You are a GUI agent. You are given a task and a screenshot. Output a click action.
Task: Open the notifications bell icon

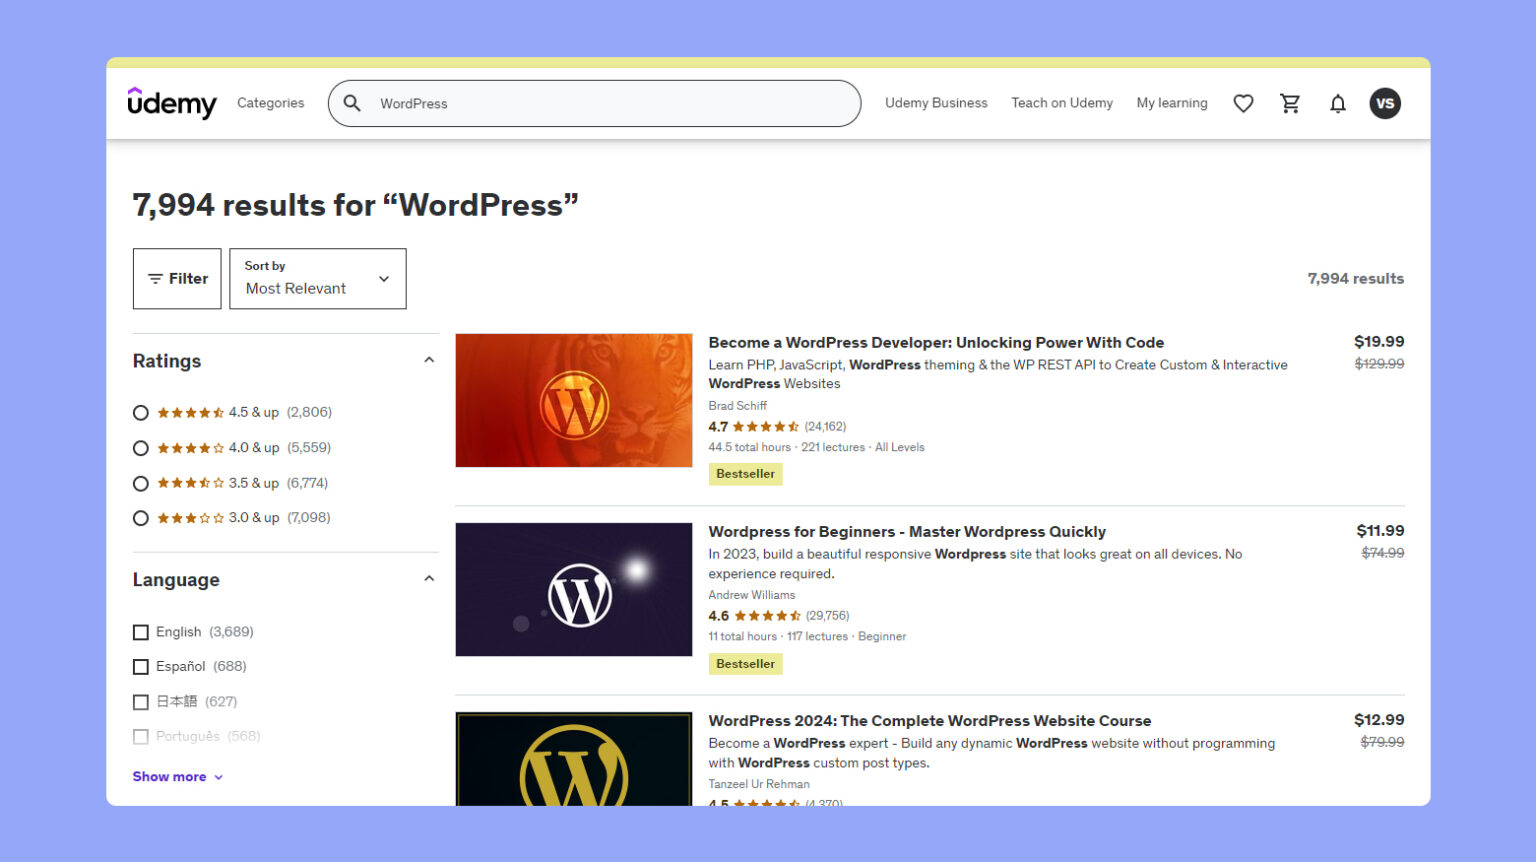1338,103
